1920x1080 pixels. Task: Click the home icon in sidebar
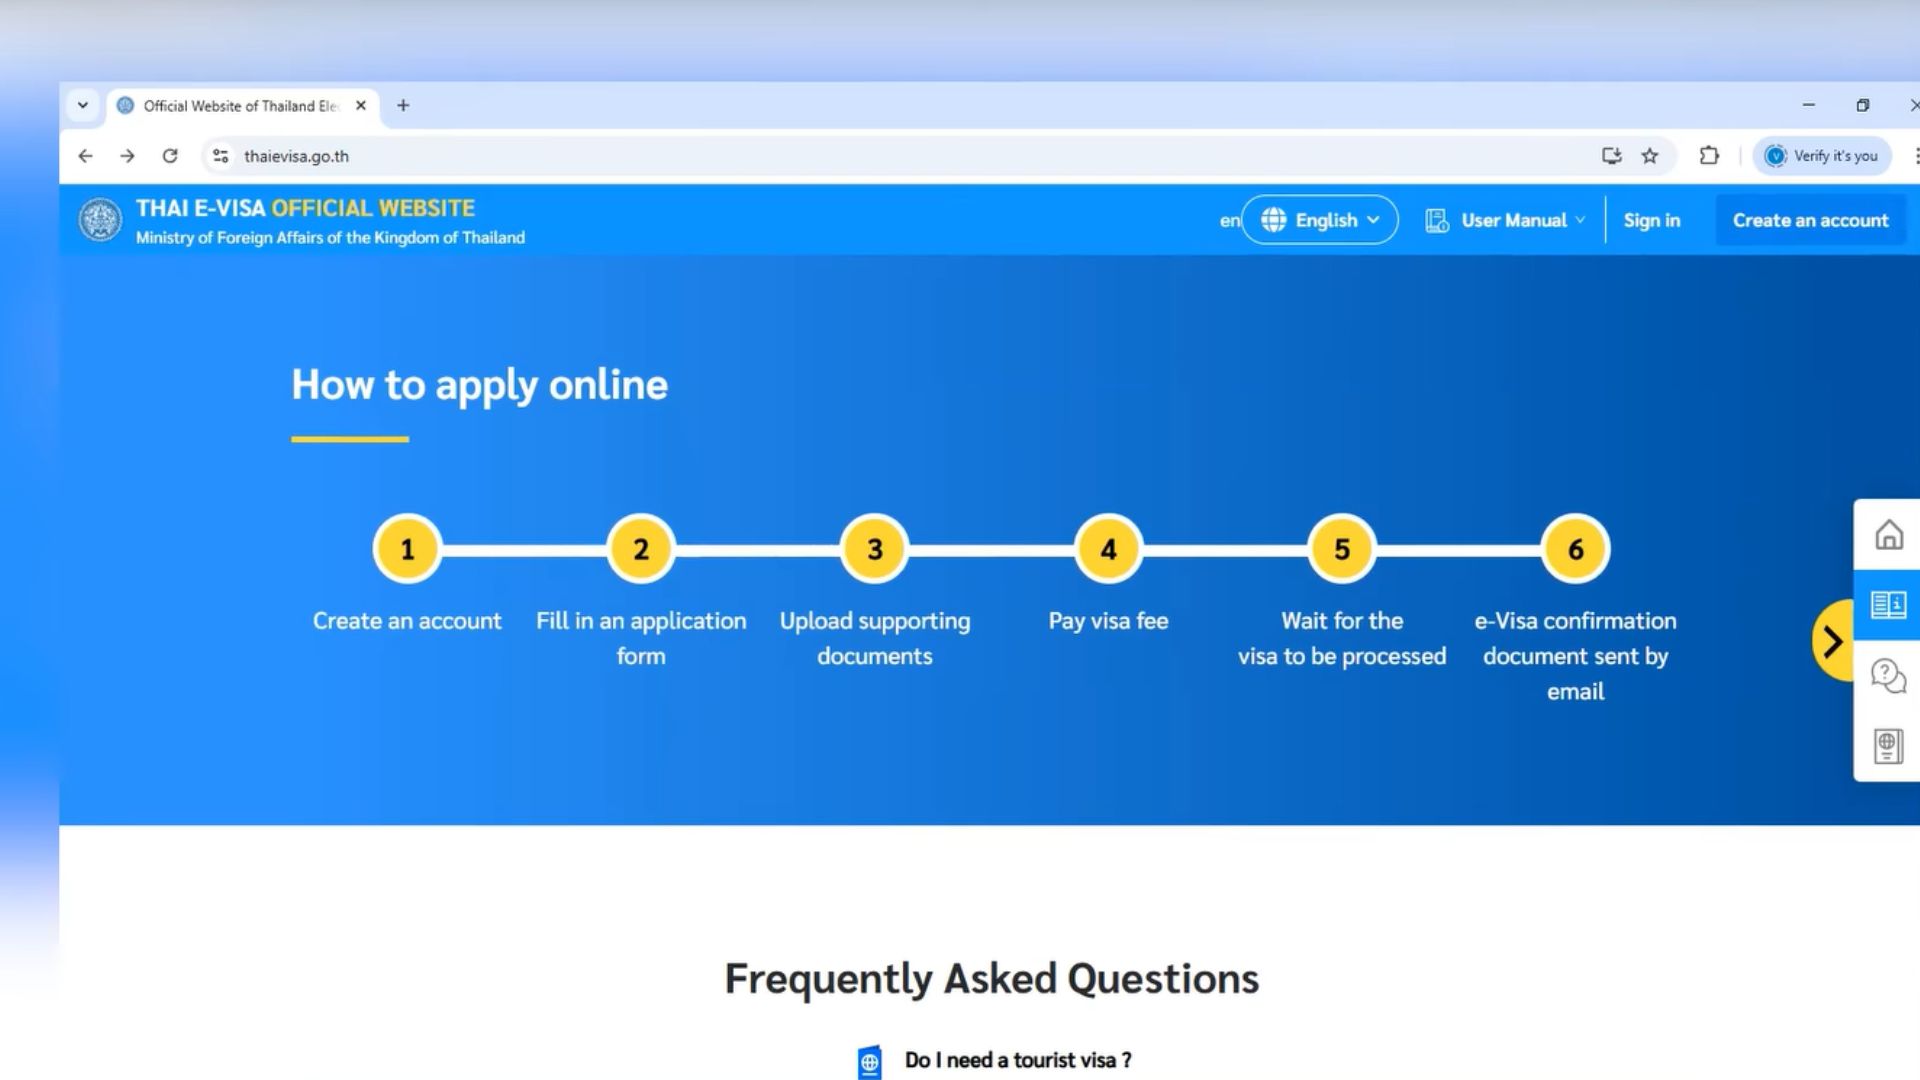1887,535
